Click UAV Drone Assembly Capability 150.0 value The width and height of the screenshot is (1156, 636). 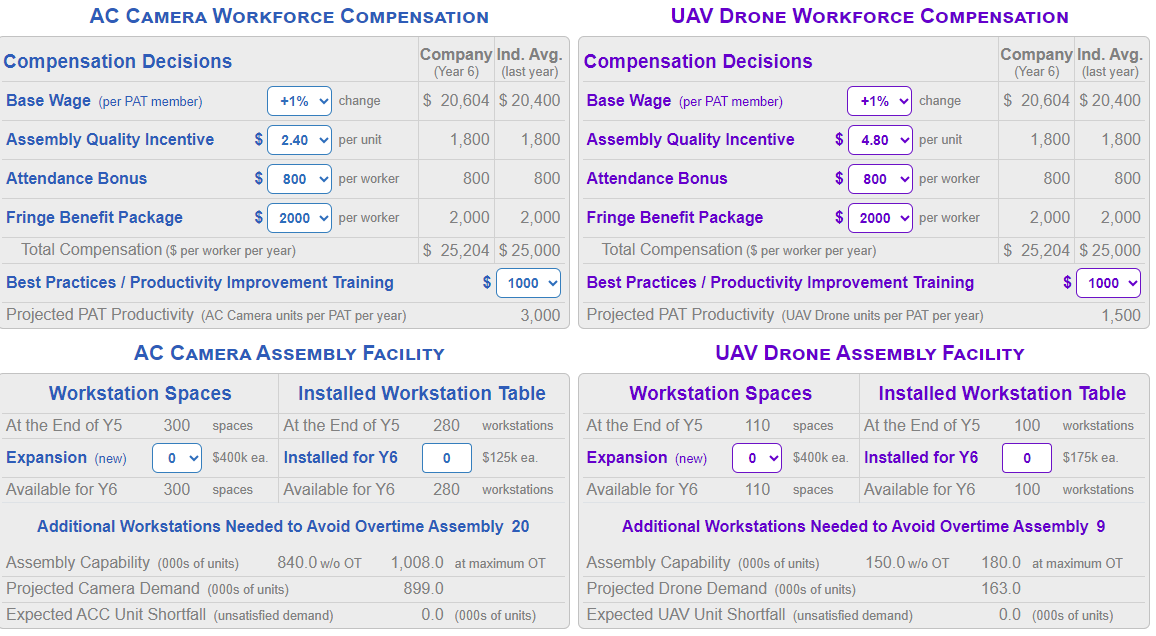tap(885, 563)
